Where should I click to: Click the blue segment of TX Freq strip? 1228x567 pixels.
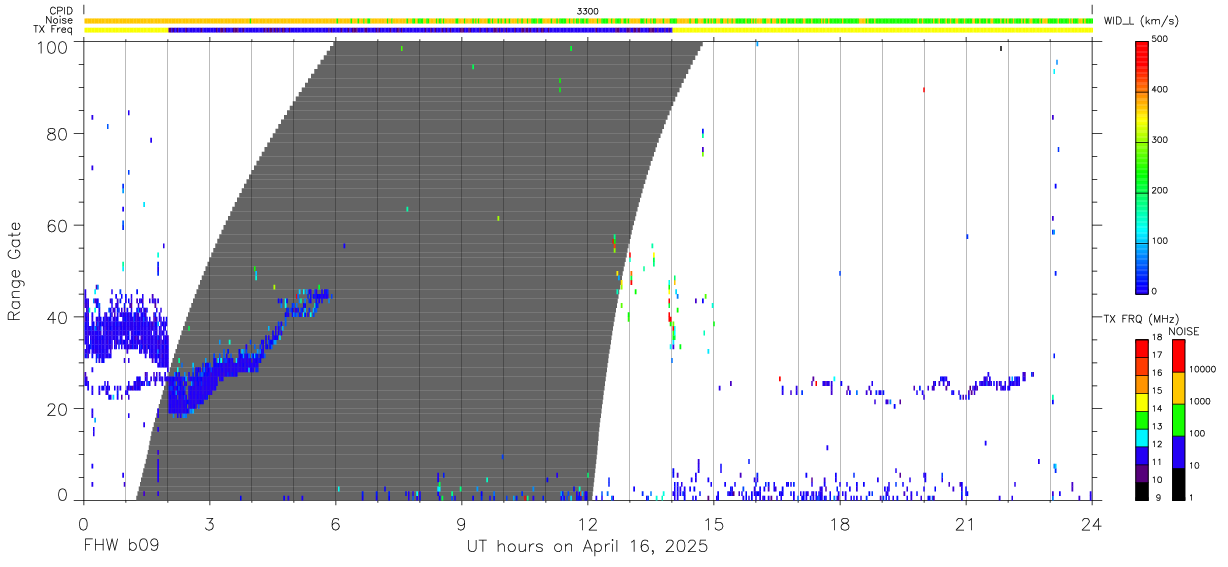click(x=420, y=30)
